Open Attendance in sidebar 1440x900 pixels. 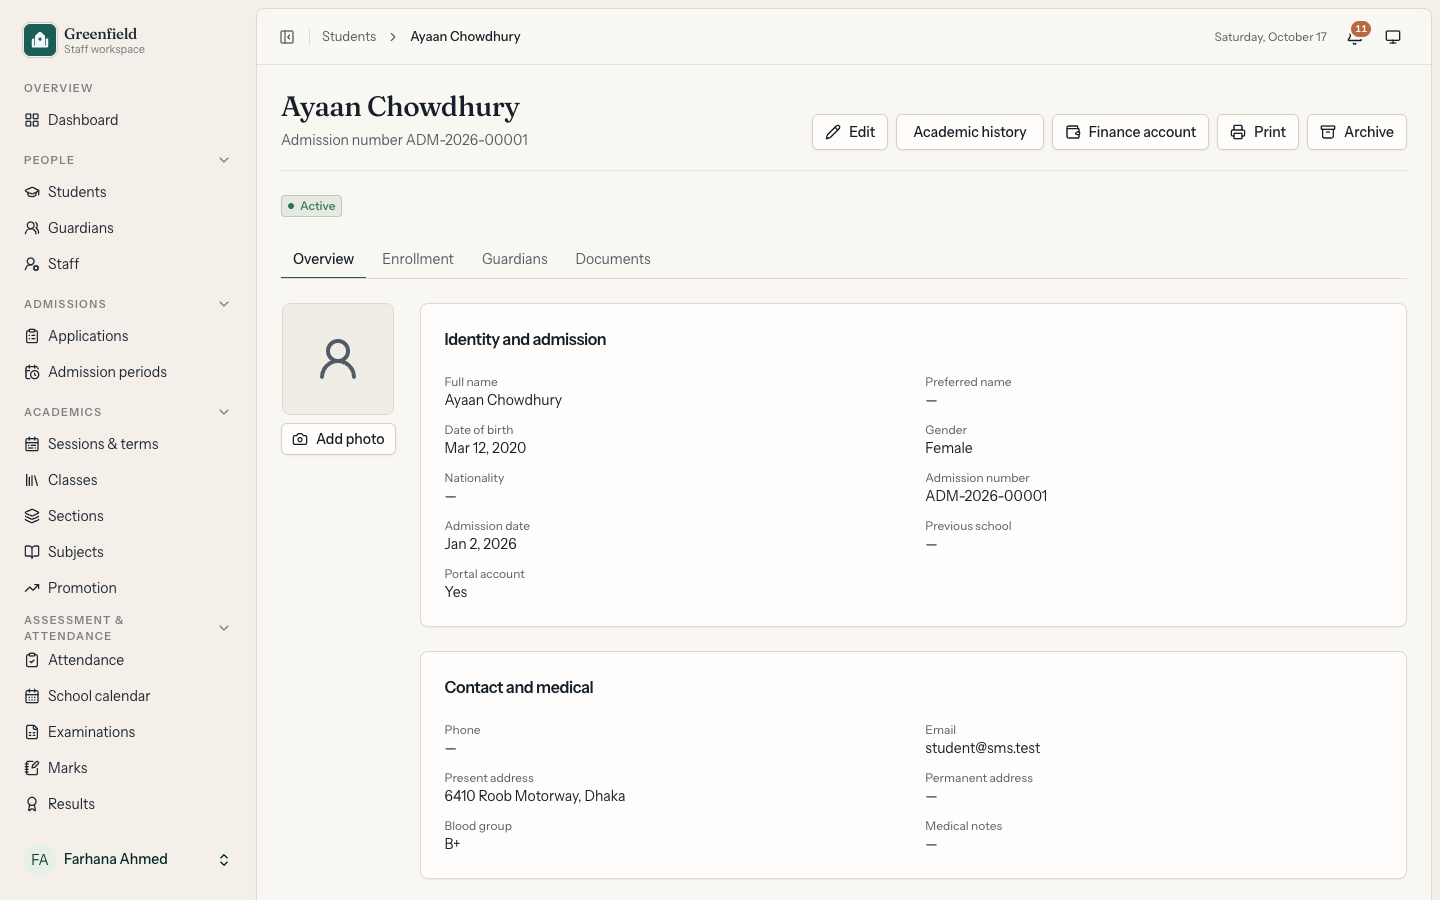click(x=128, y=660)
